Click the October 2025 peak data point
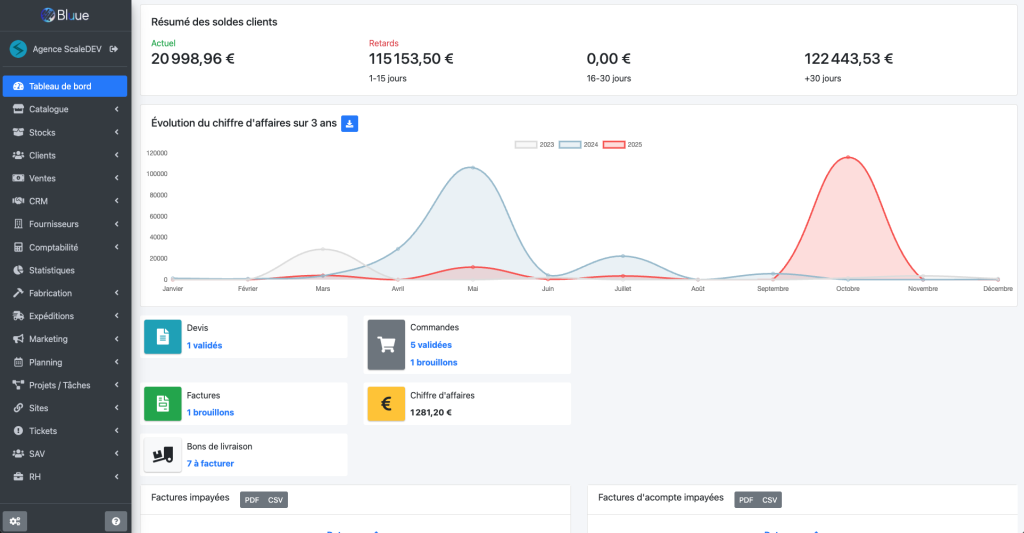 [x=848, y=157]
